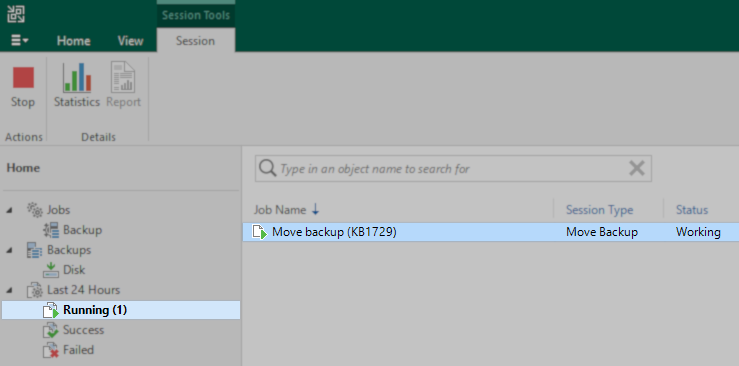This screenshot has width=739, height=366.
Task: Switch to the View ribbon tab
Action: (x=131, y=41)
